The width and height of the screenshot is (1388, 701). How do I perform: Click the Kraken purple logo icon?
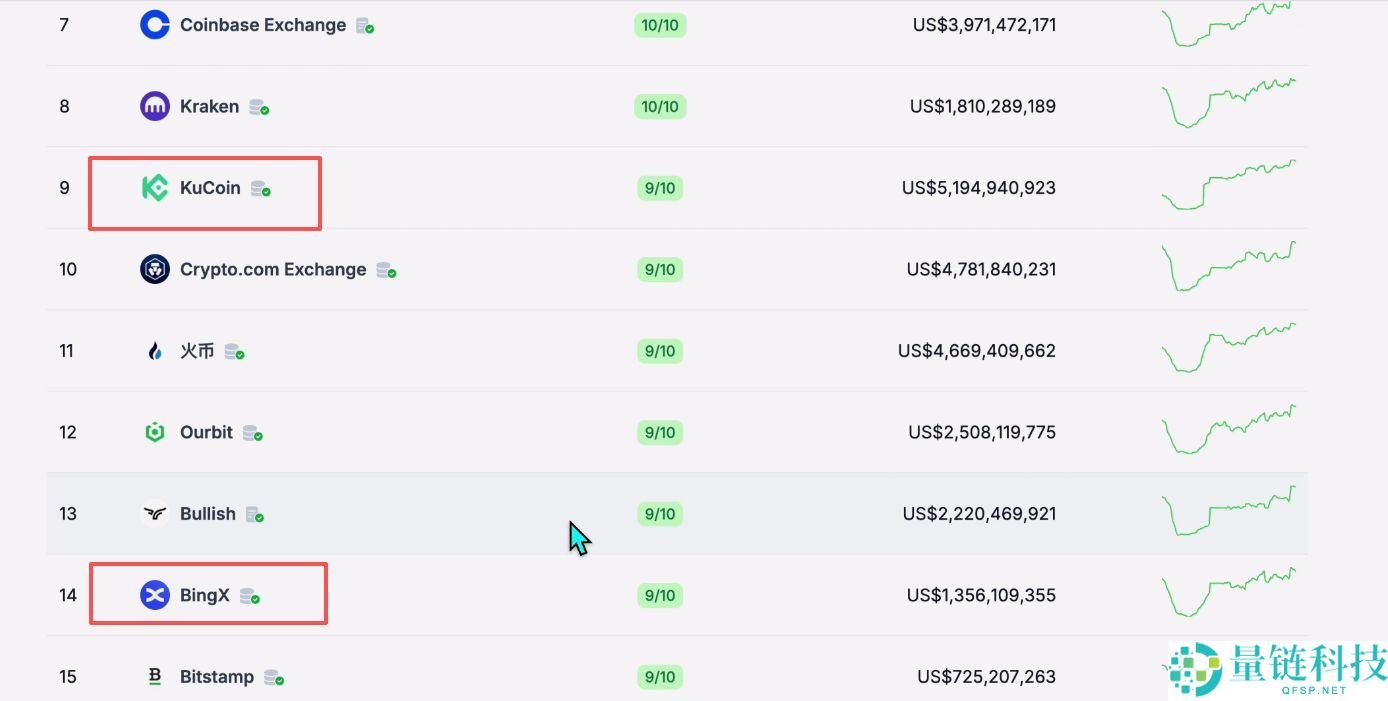coord(155,106)
